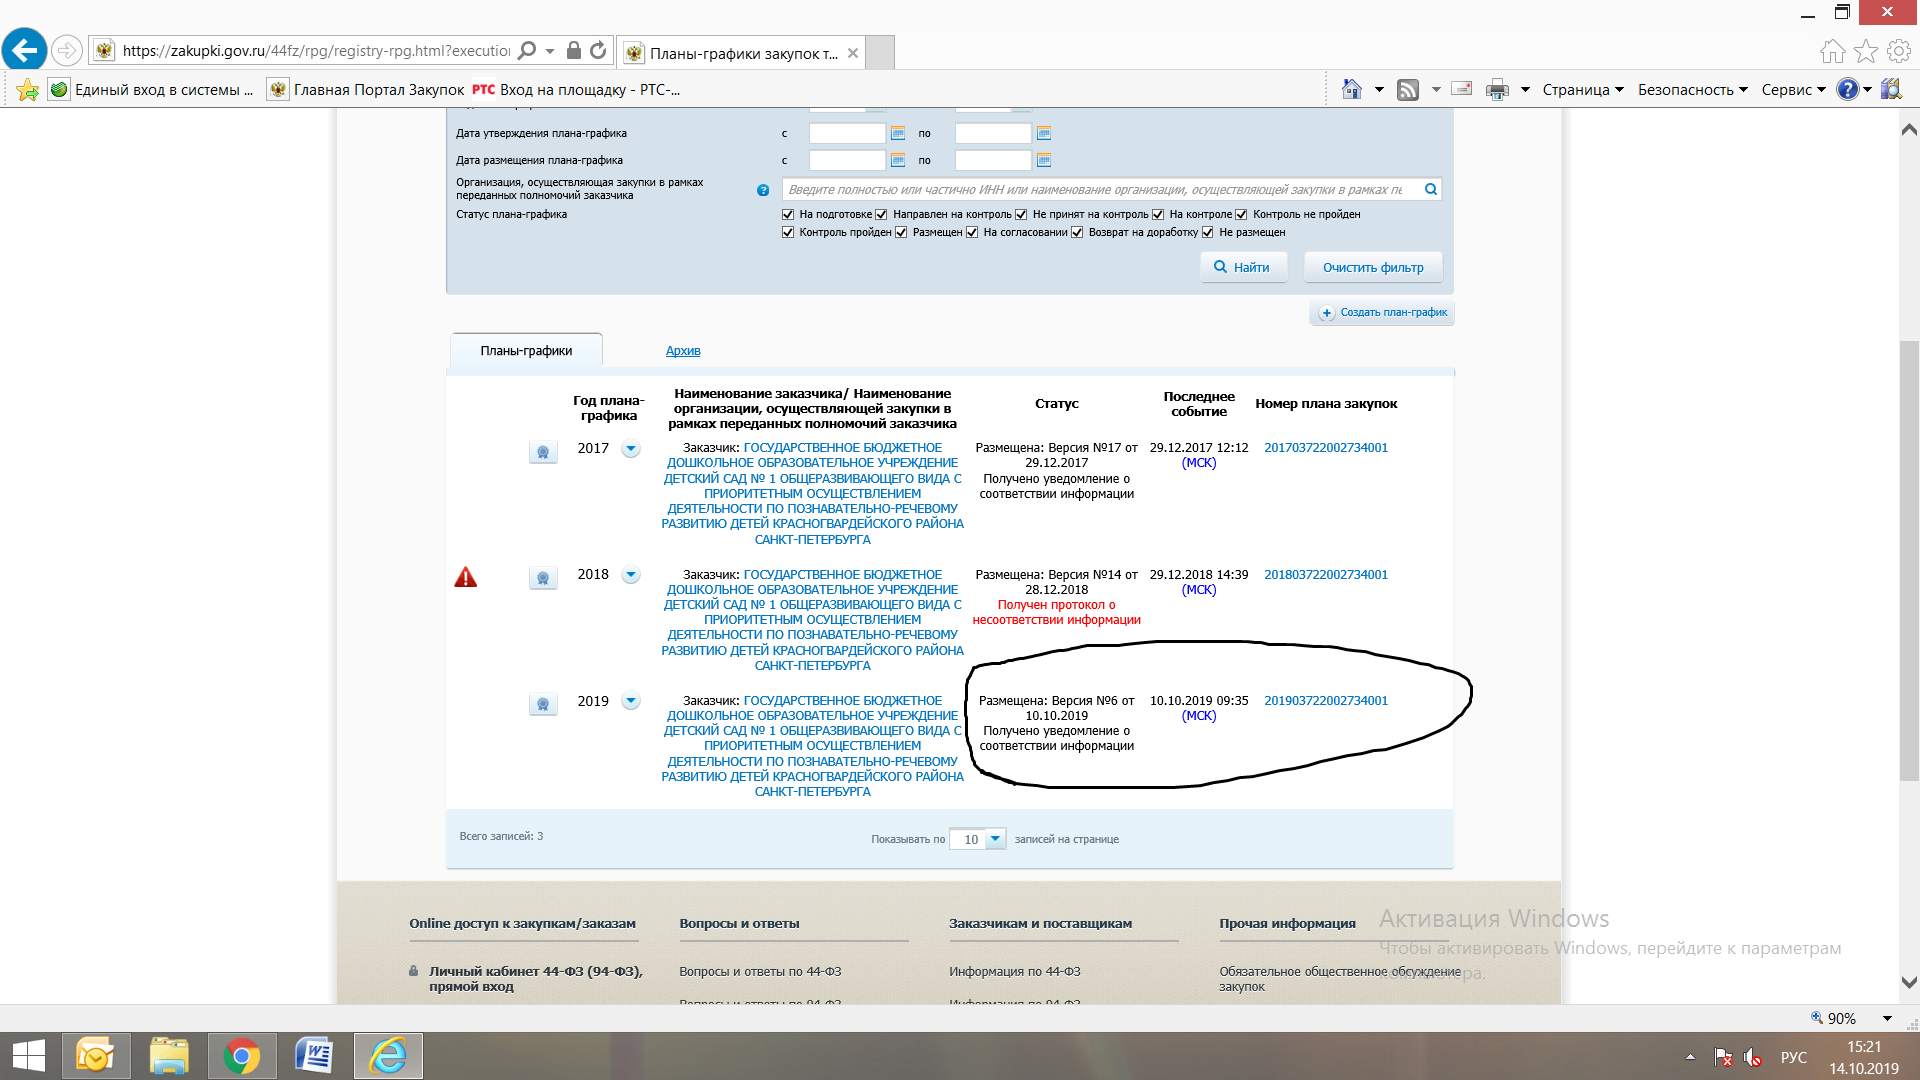
Task: Open plan number 201903722002734001 link
Action: [x=1326, y=701]
